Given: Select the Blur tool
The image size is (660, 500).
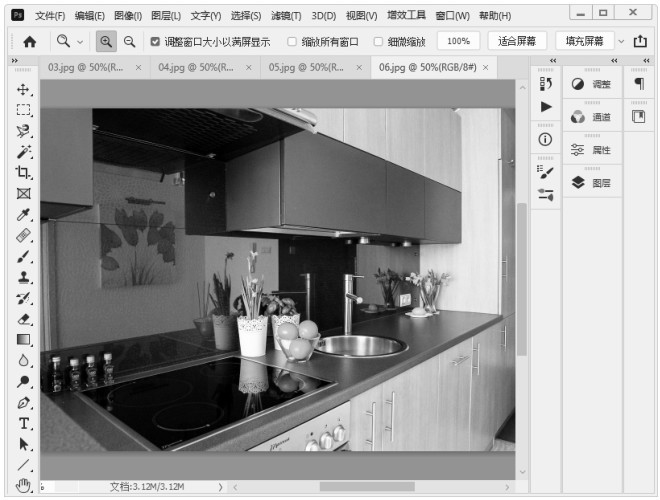Looking at the screenshot, I should tap(23, 360).
